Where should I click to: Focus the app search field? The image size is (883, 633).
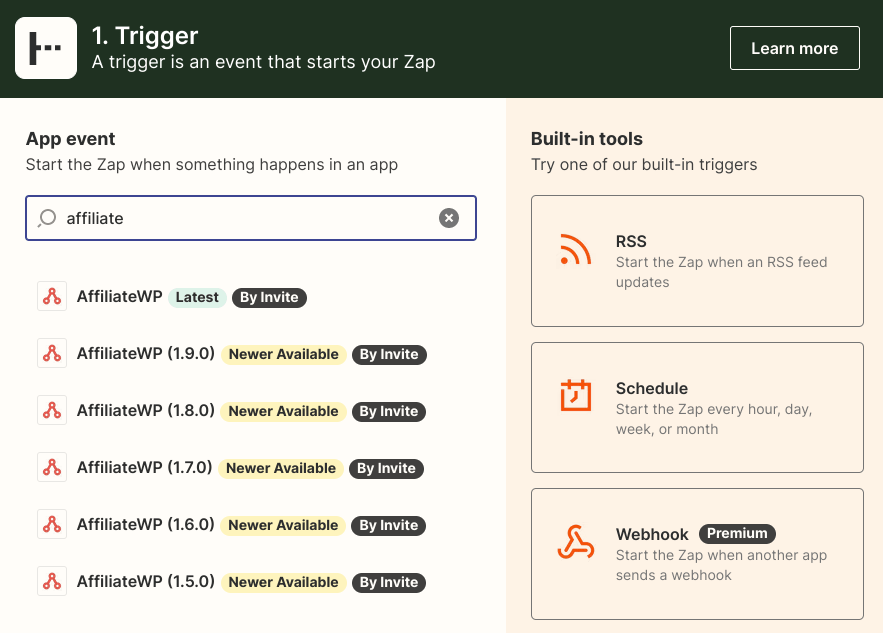[x=251, y=218]
